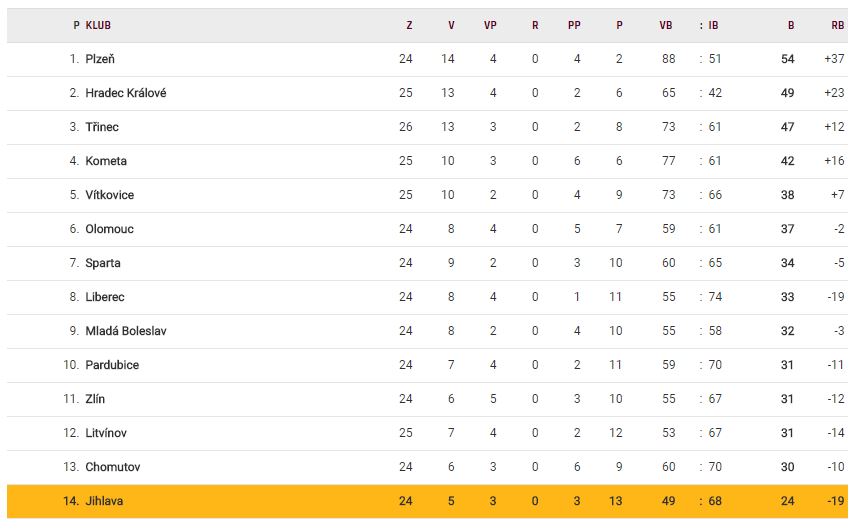The image size is (856, 530).
Task: Sort by the KLUB column header
Action: click(98, 26)
